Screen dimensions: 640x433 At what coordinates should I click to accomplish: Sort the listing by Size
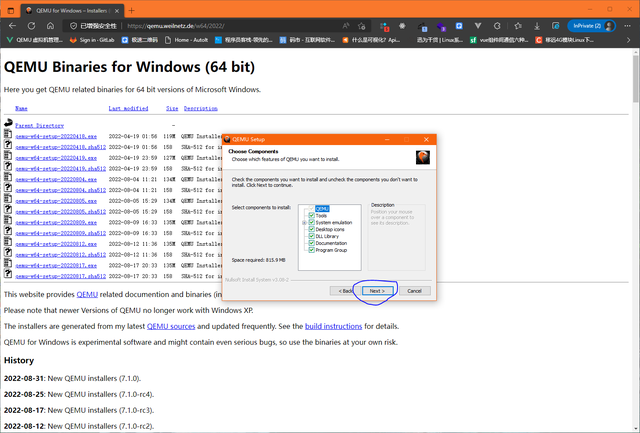172,108
